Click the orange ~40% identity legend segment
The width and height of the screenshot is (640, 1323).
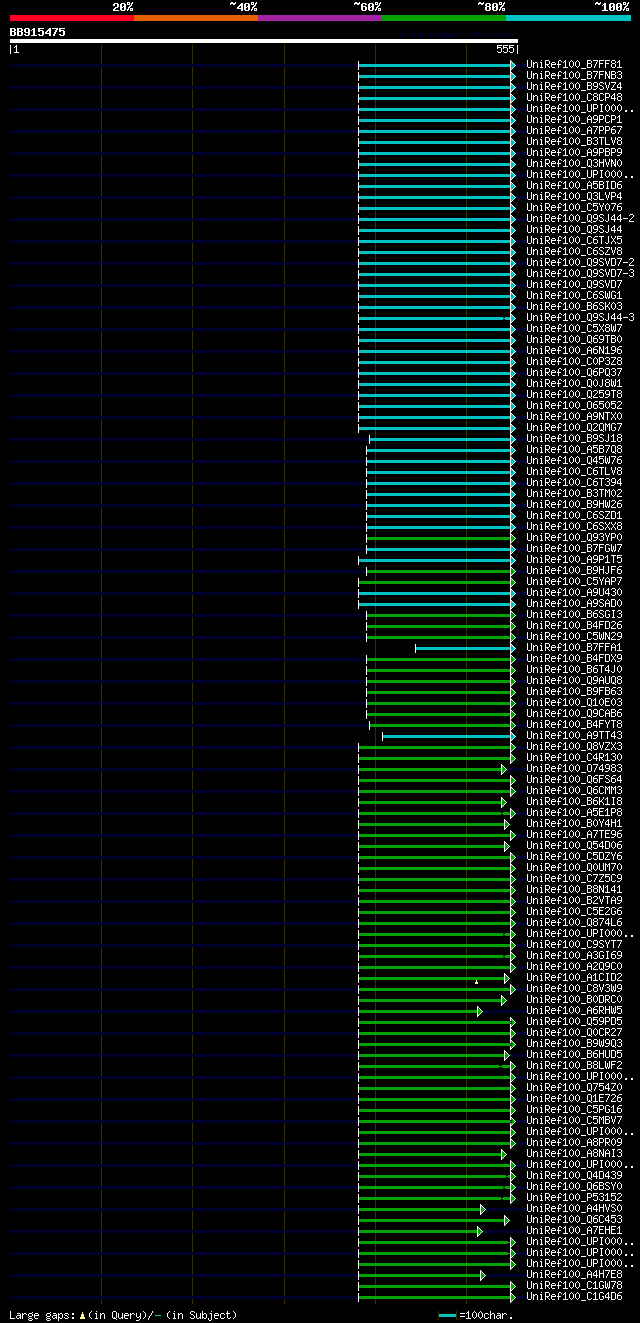[196, 18]
